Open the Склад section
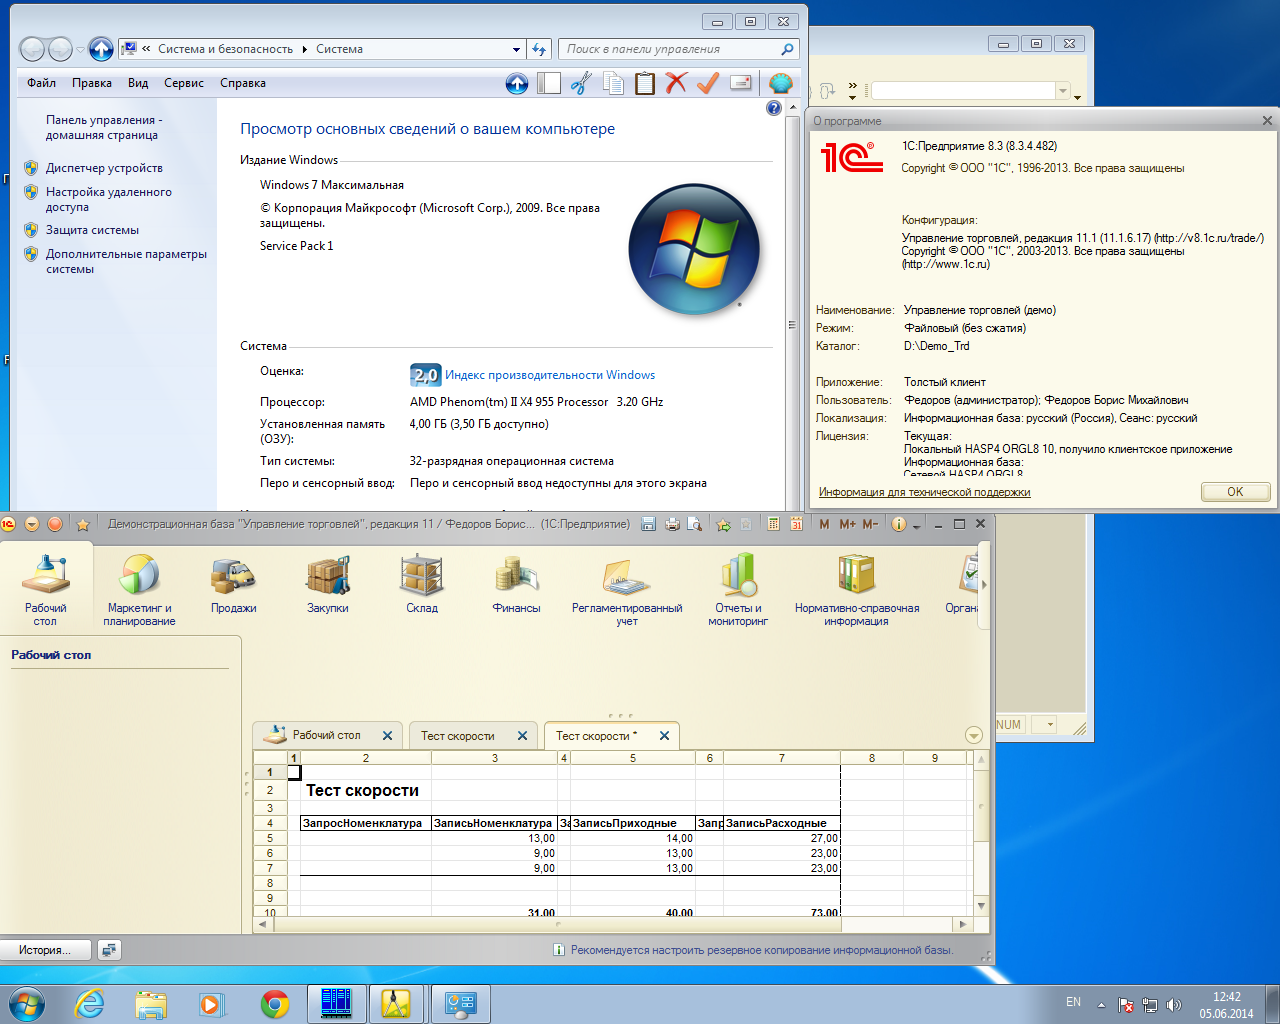Screen dimensions: 1280x1024 (422, 585)
